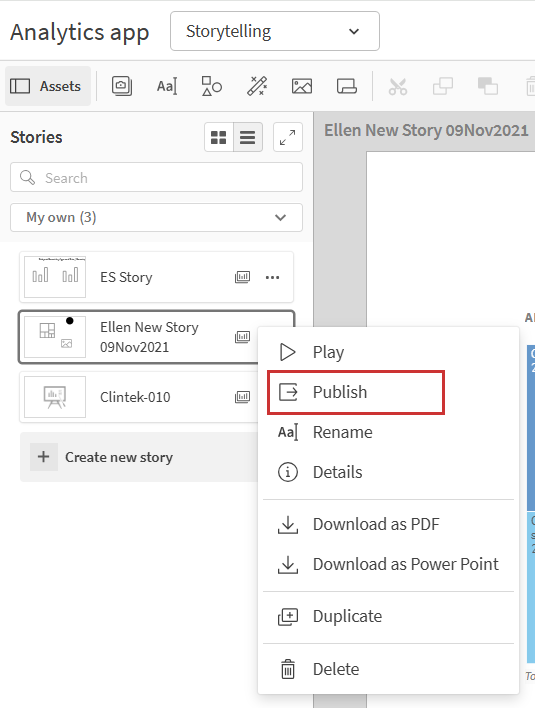Open Clintek-010 story thumbnail

pyautogui.click(x=55, y=397)
